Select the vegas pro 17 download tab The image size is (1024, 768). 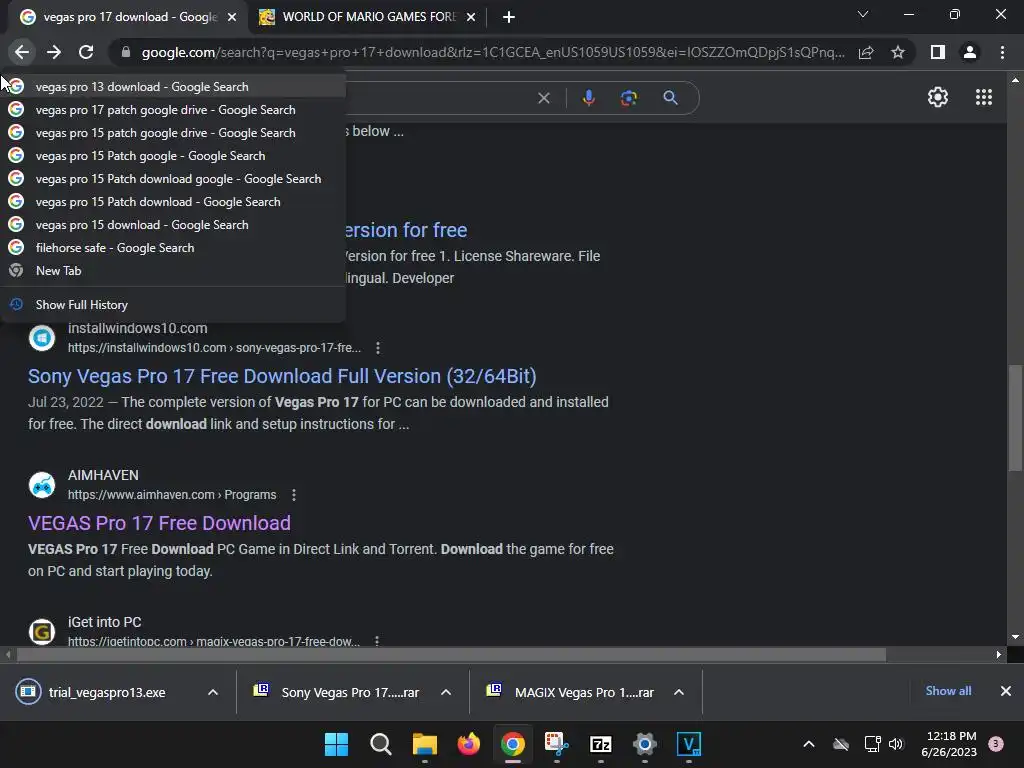click(x=128, y=17)
